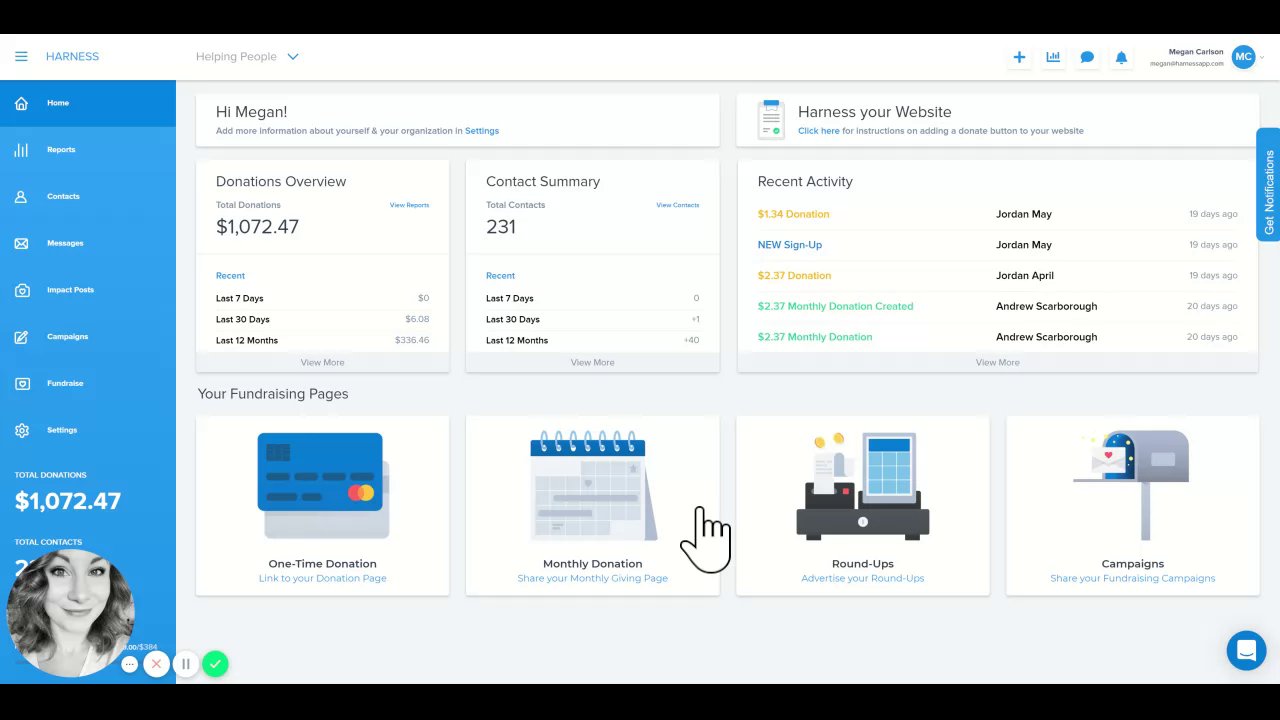Click the webcam presenter video bubble
1280x720 pixels.
pyautogui.click(x=70, y=613)
